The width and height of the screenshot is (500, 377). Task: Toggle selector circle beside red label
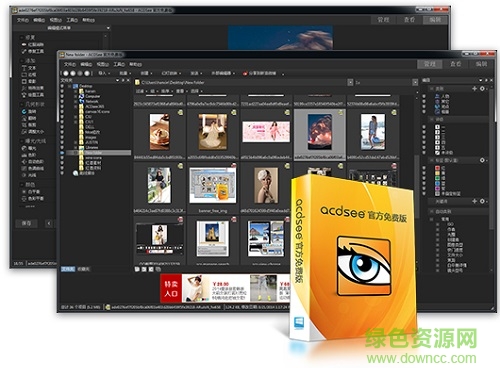(x=424, y=168)
